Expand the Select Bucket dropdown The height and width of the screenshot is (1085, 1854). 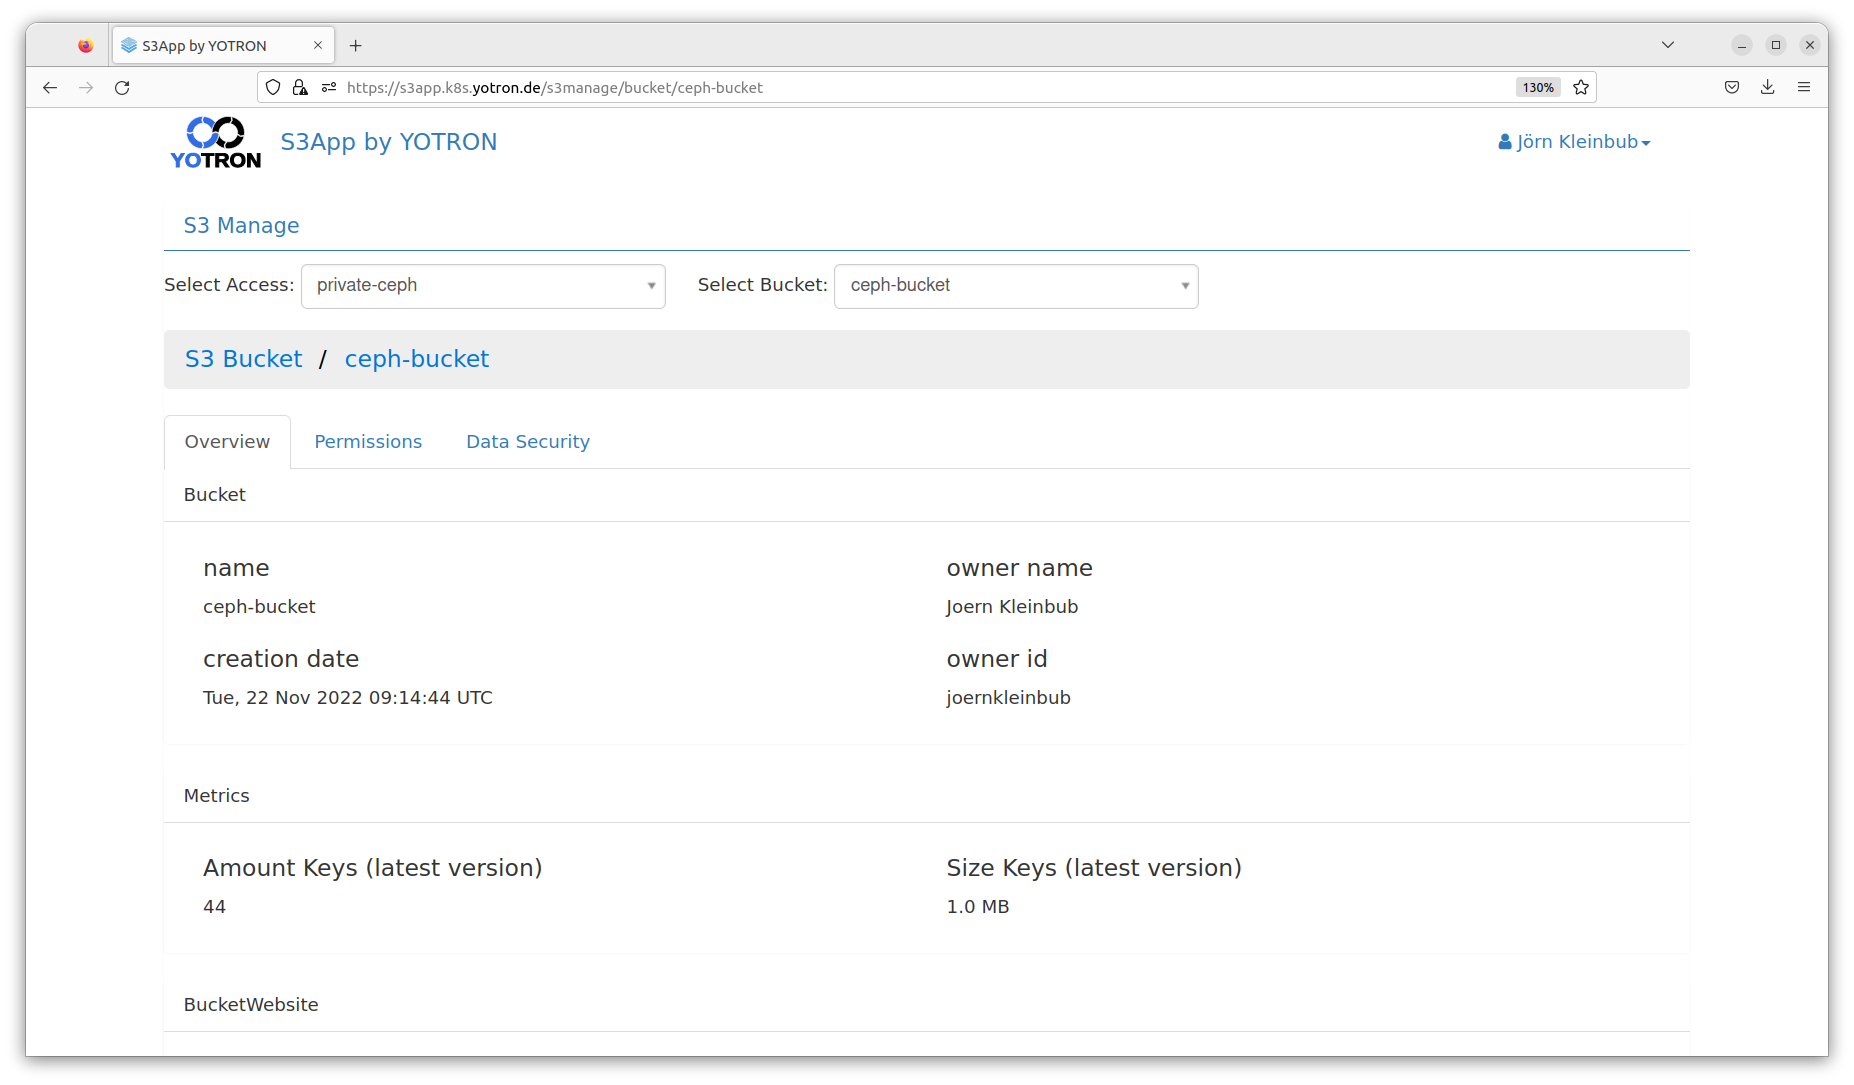click(1016, 286)
